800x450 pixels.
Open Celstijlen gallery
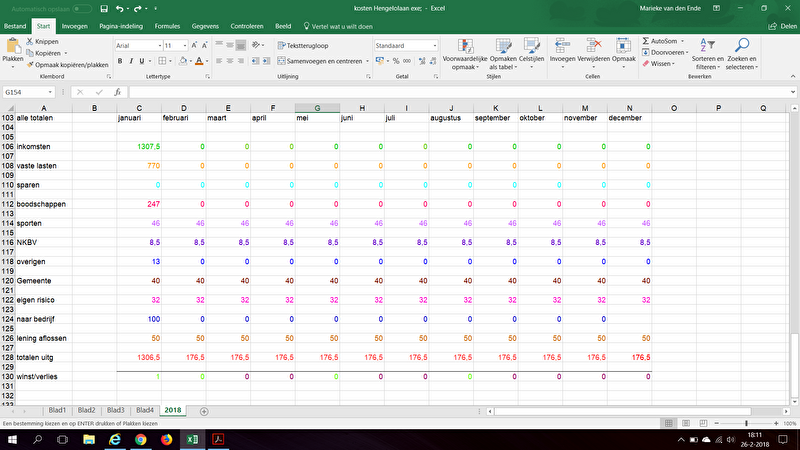click(531, 55)
